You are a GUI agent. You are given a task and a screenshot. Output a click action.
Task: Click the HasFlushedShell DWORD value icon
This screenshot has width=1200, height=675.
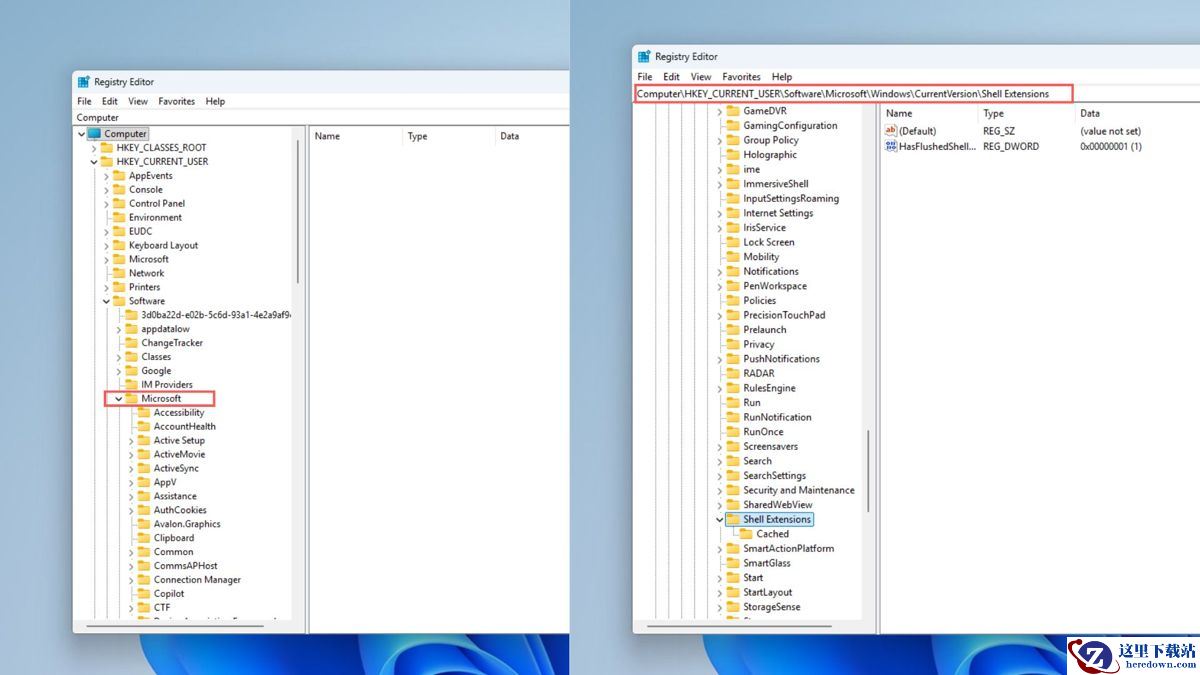891,146
